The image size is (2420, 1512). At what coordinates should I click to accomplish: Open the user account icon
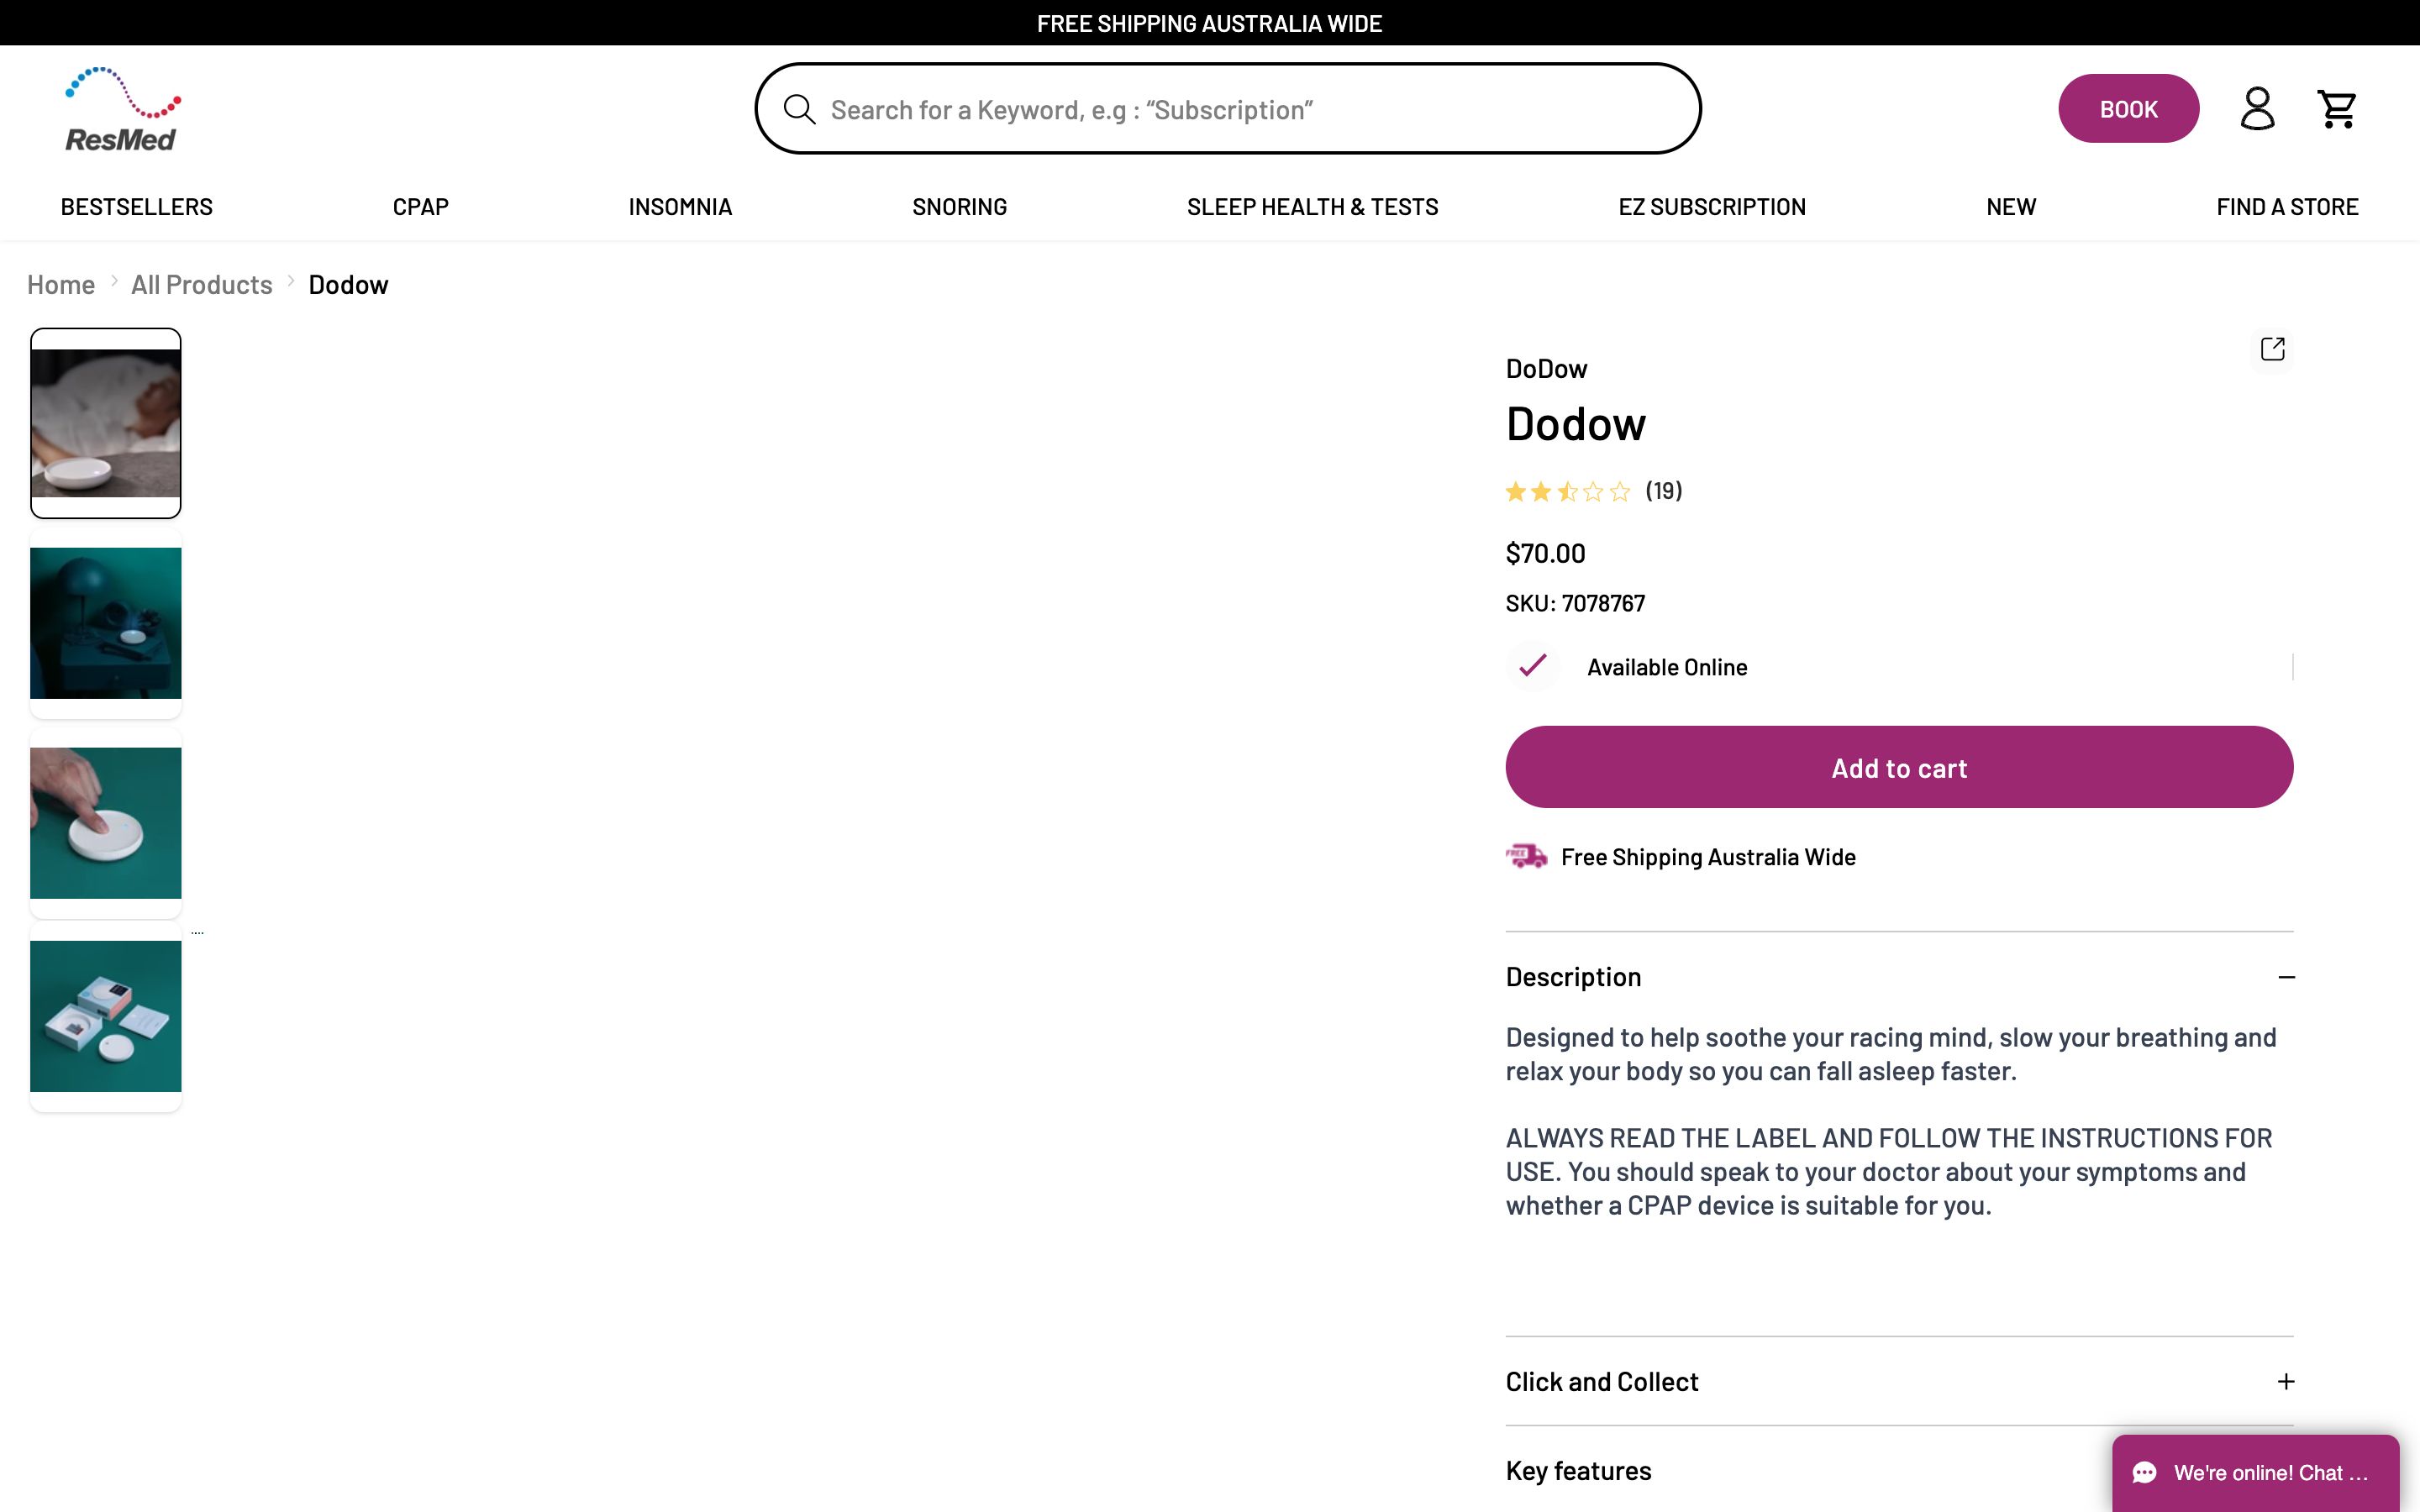[x=2257, y=108]
